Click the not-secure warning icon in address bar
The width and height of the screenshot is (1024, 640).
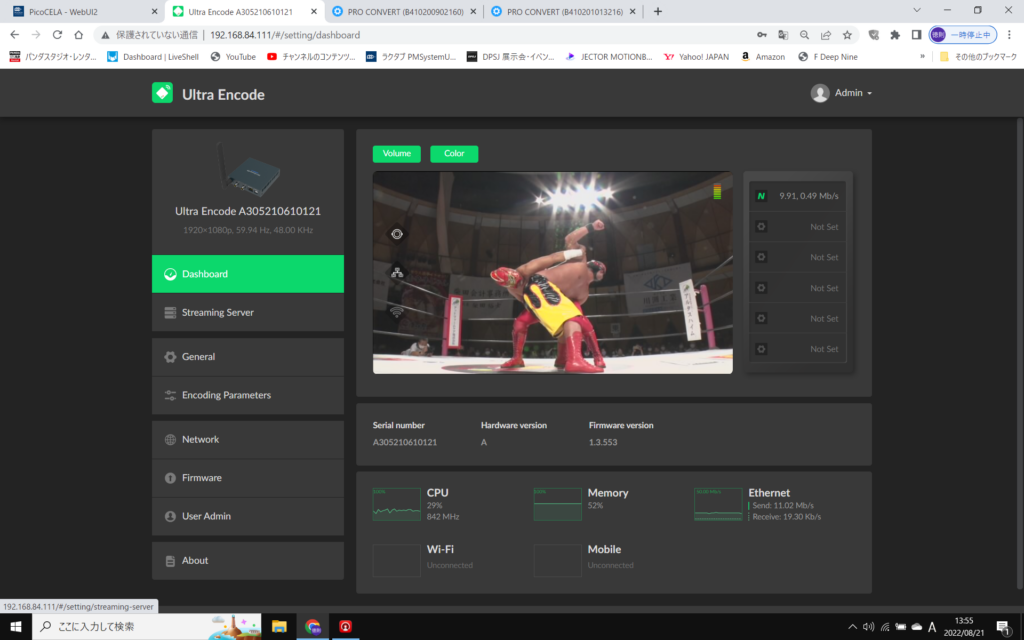(x=105, y=35)
